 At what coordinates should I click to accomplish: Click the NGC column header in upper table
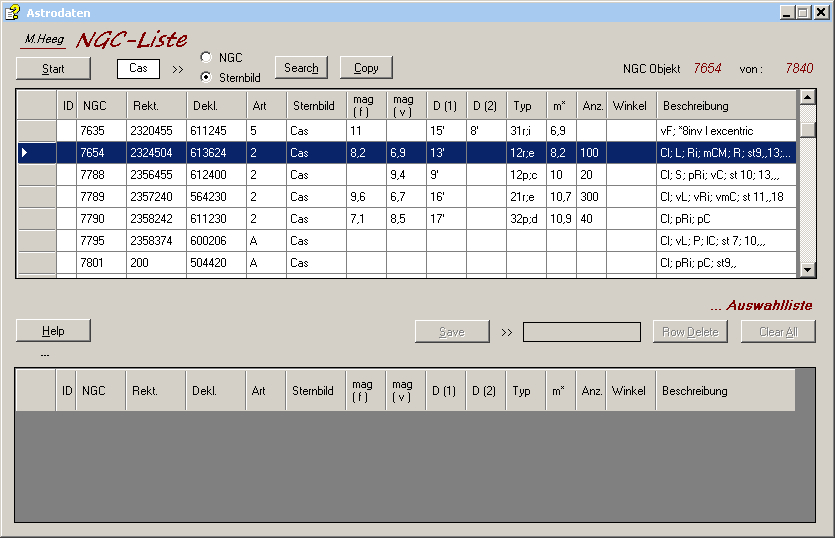pyautogui.click(x=101, y=105)
